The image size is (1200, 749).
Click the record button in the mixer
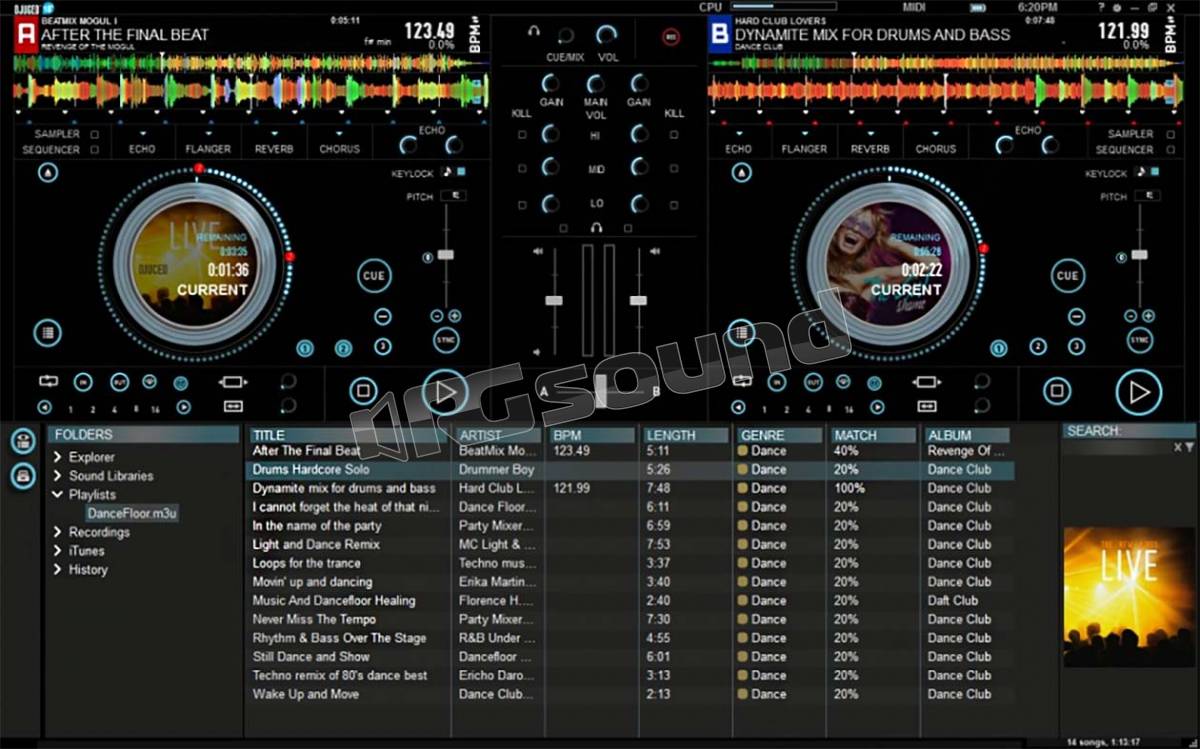click(670, 38)
